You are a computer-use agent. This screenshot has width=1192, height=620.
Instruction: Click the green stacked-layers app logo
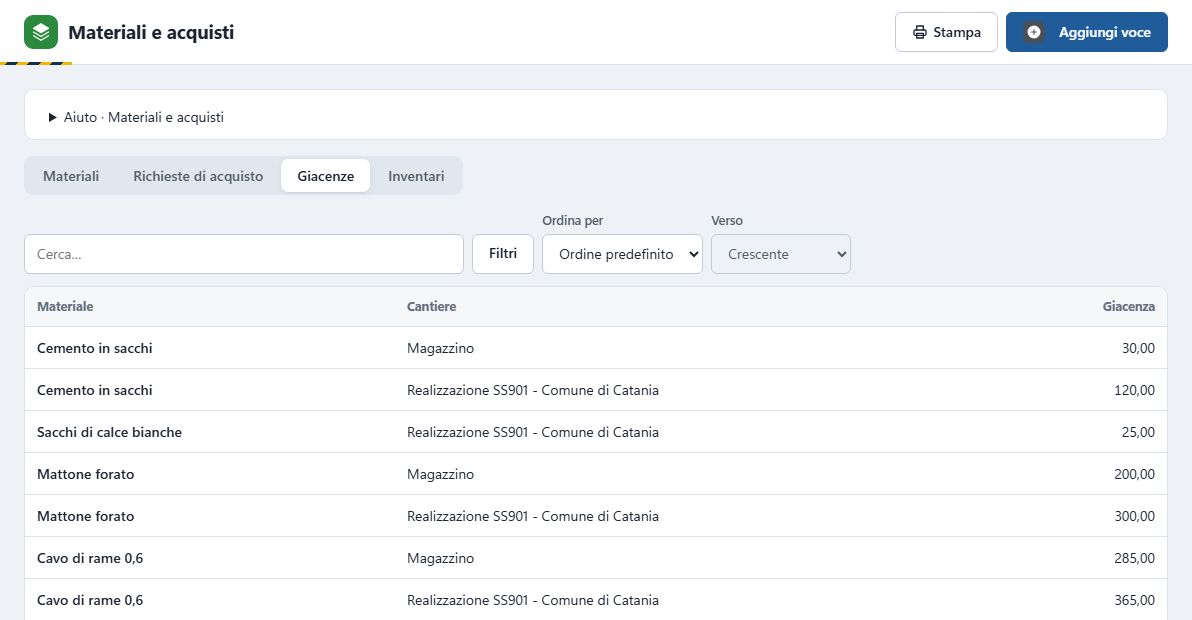tap(41, 32)
